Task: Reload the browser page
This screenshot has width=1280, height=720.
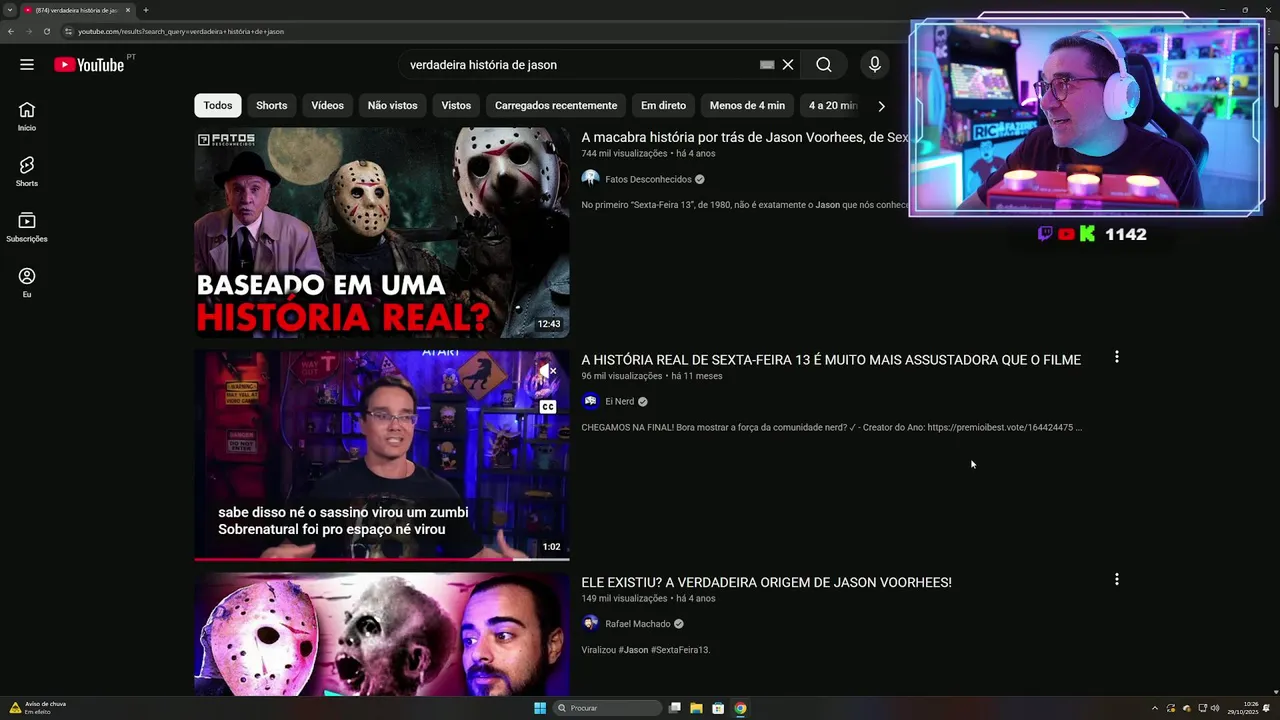Action: pos(46,31)
